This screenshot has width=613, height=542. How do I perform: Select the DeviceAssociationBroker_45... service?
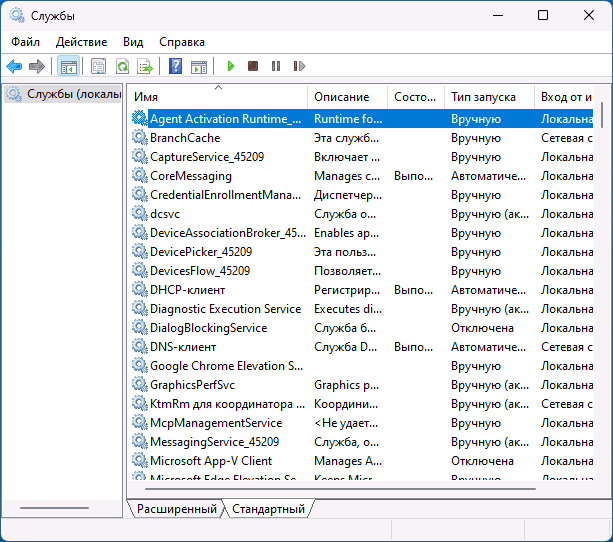click(228, 233)
